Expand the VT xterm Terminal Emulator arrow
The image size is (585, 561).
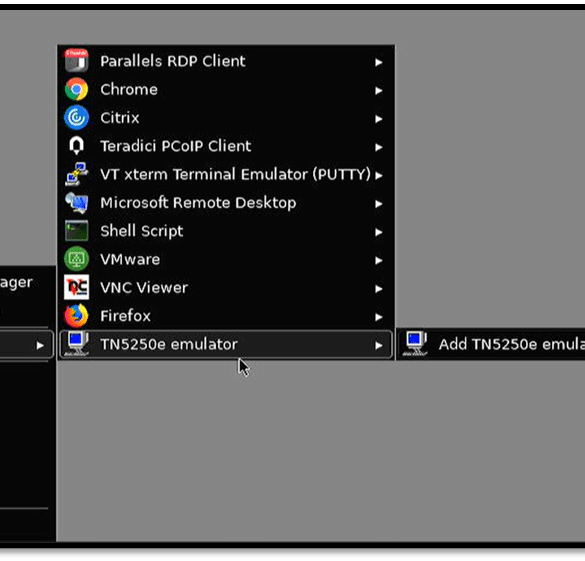(379, 175)
